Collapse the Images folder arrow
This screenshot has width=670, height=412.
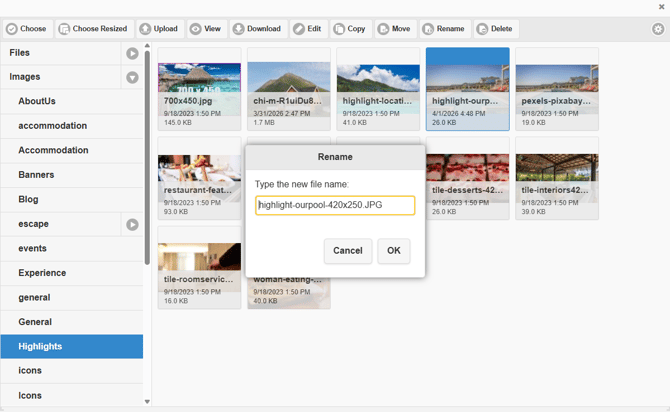click(x=132, y=77)
